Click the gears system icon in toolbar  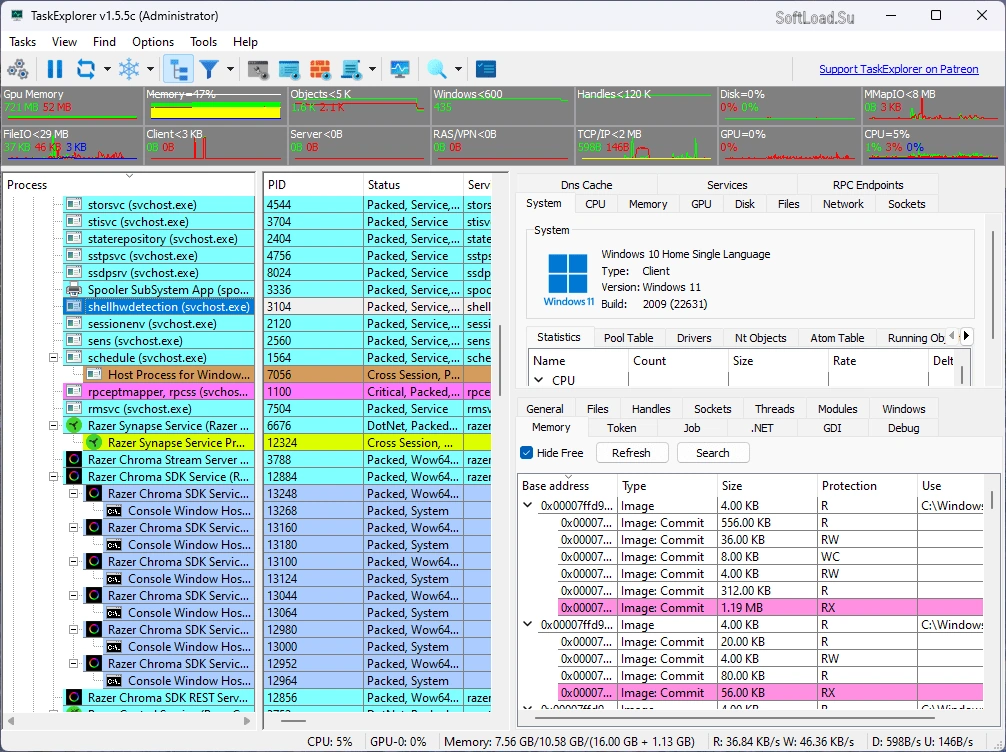[18, 69]
